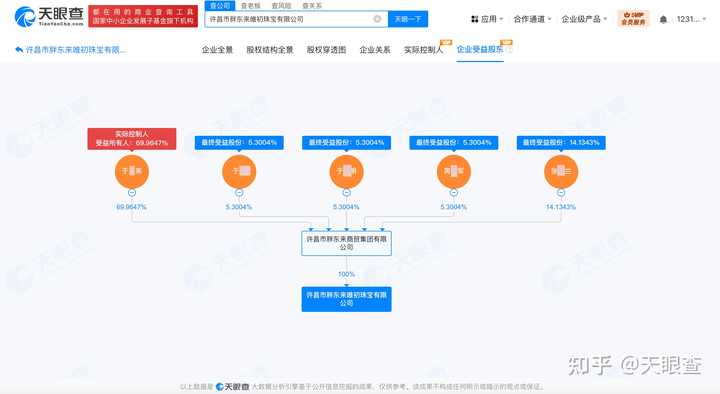Expand the 合作通道 dropdown menu

click(532, 19)
